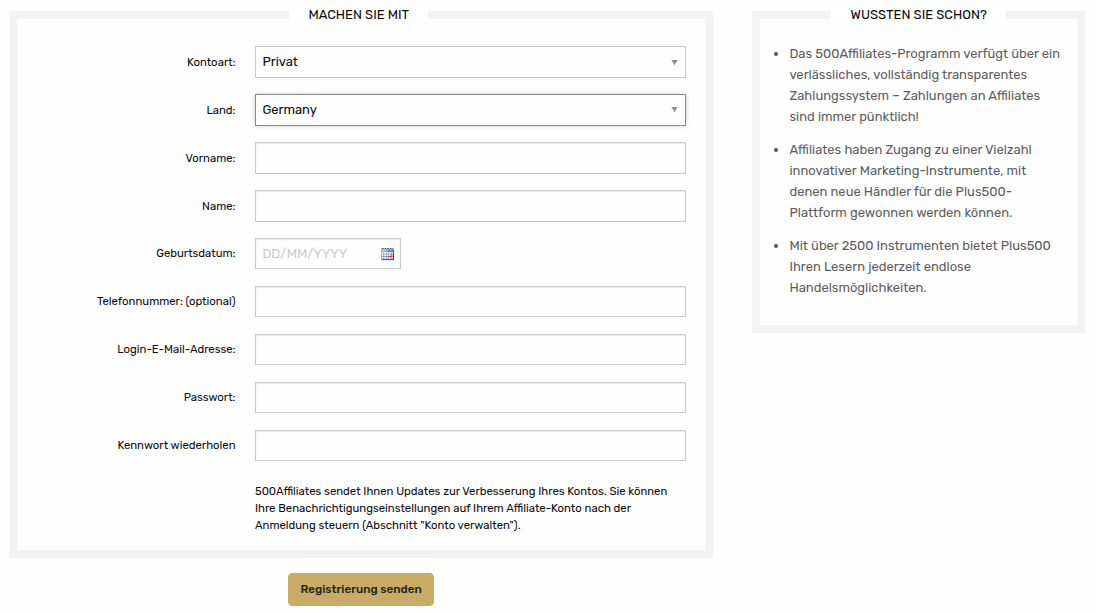The width and height of the screenshot is (1096, 613).
Task: Click into the Passwort field
Action: 470,397
